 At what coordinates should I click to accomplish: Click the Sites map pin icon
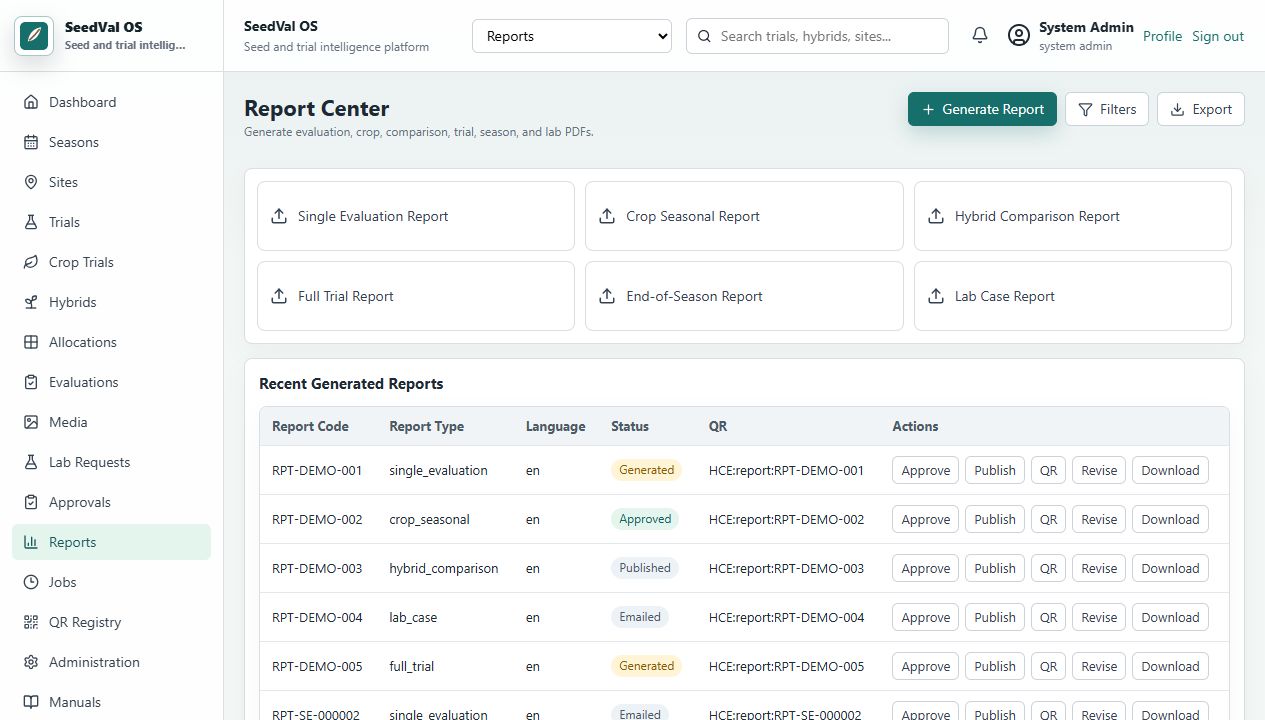click(x=31, y=182)
